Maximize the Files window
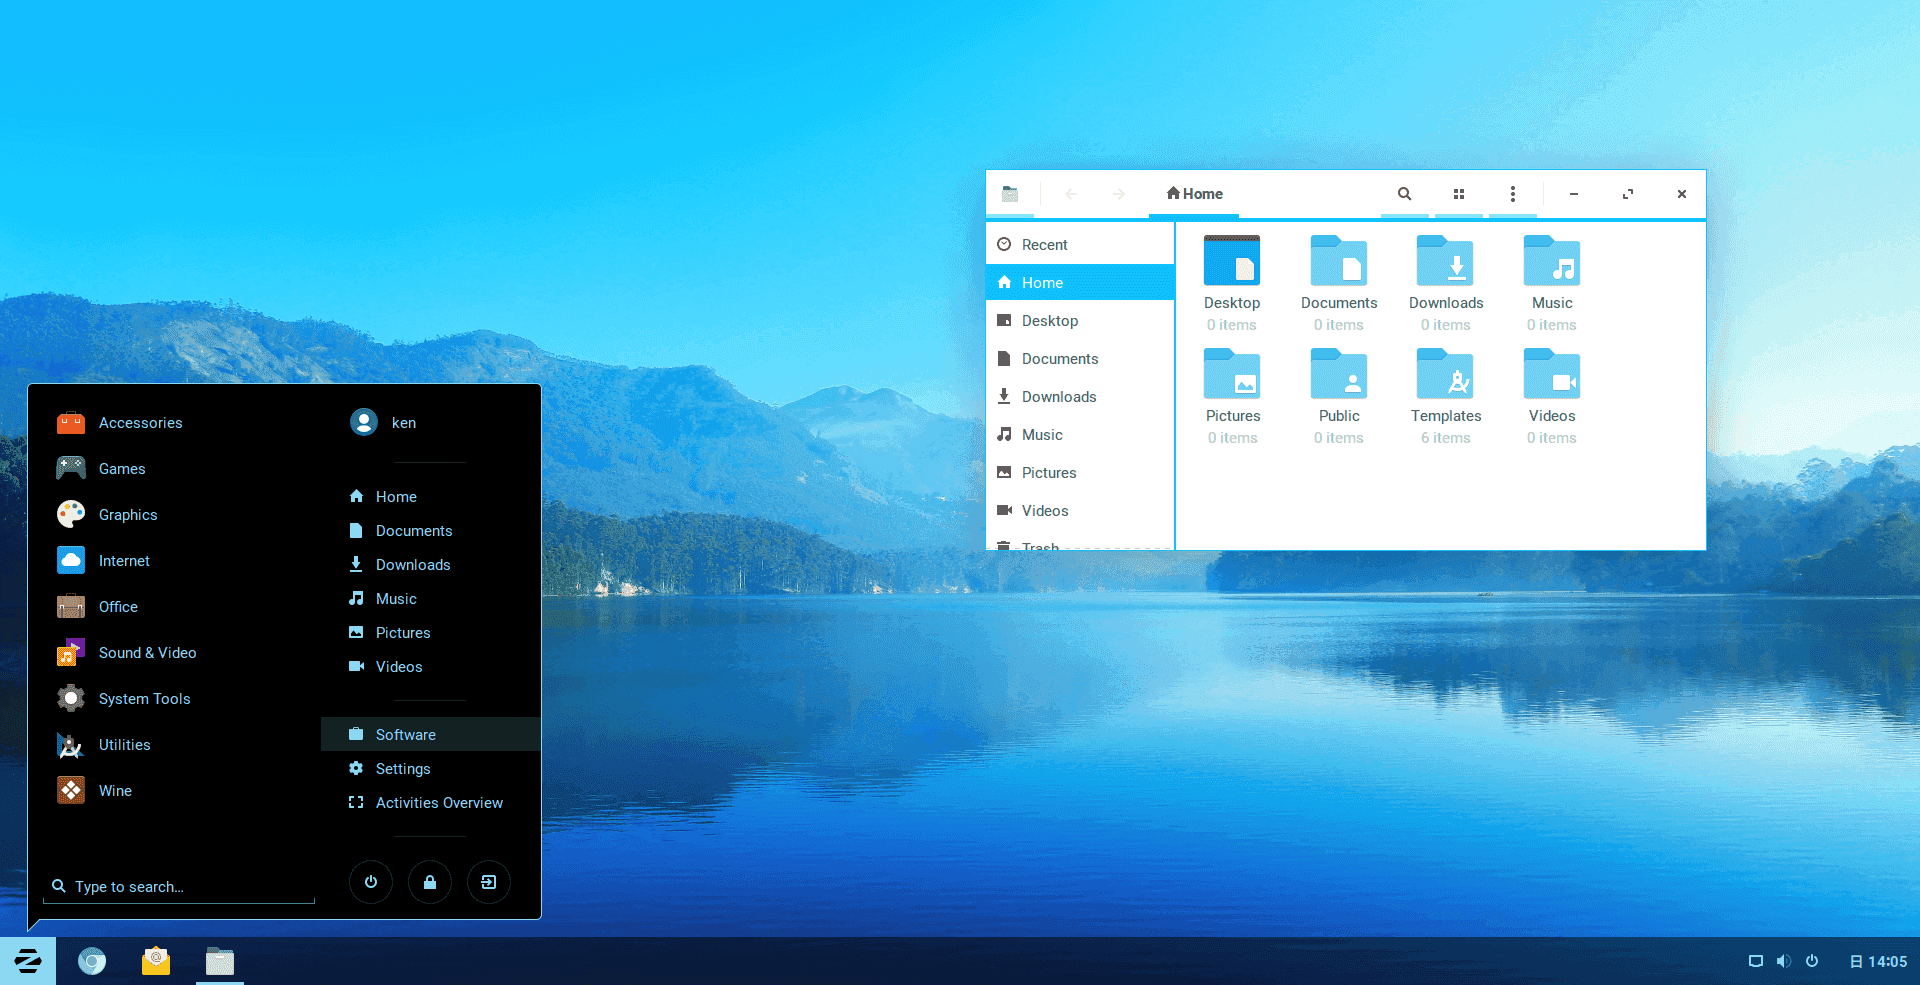Screen dimensions: 1920x985 [x=1628, y=194]
